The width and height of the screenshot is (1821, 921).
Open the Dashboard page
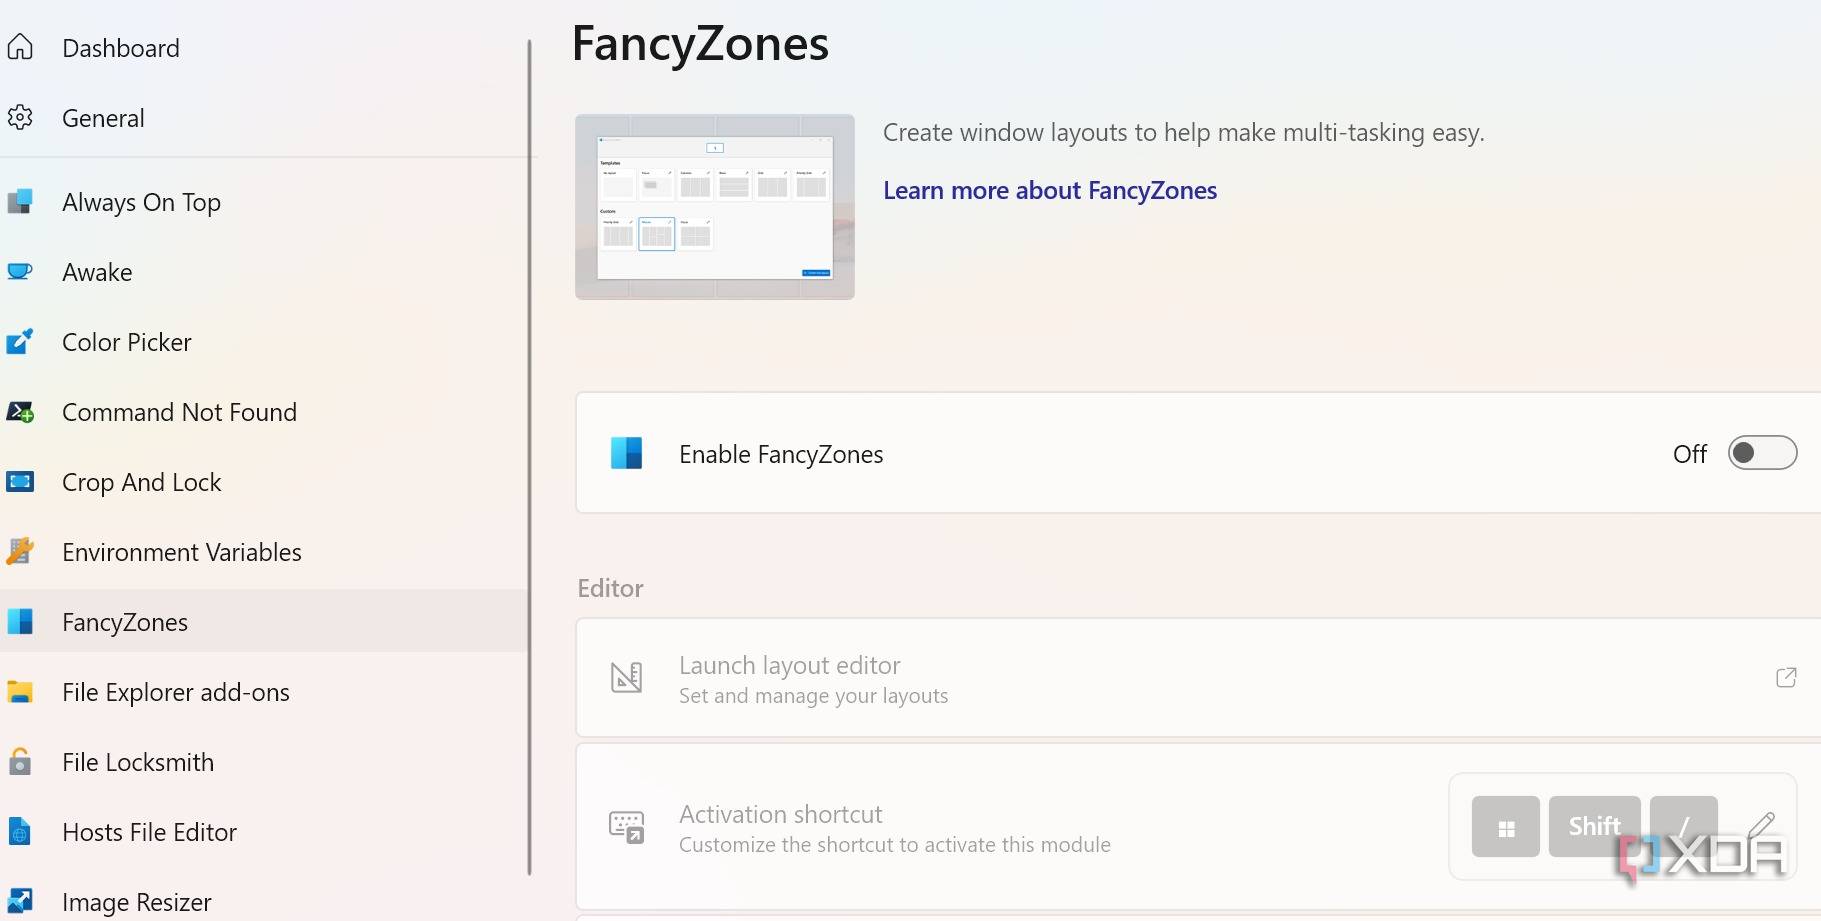(265, 47)
